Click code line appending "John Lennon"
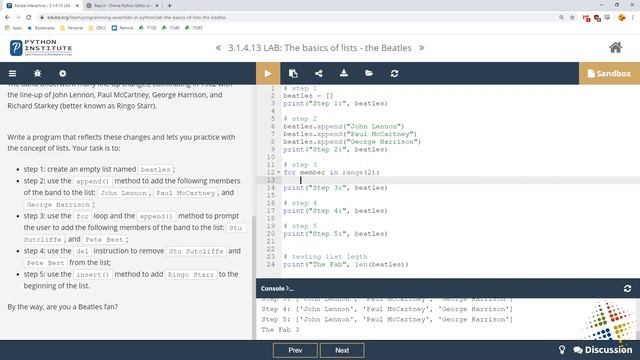Viewport: 640px width, 360px height. coord(344,127)
